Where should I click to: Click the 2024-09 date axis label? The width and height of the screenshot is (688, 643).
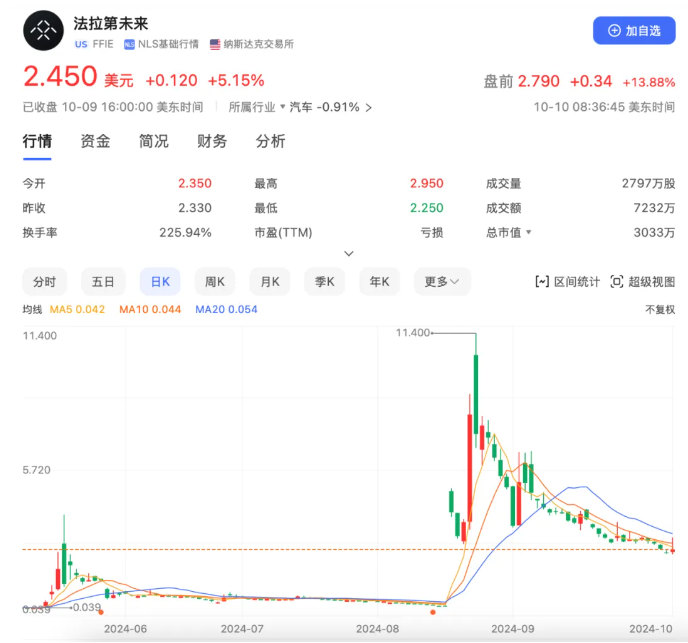click(512, 629)
